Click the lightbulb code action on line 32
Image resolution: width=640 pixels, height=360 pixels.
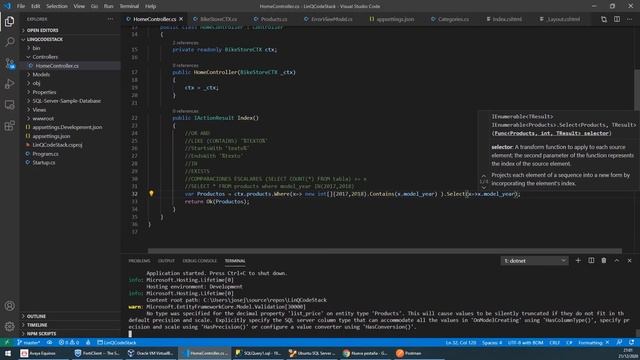click(x=151, y=193)
